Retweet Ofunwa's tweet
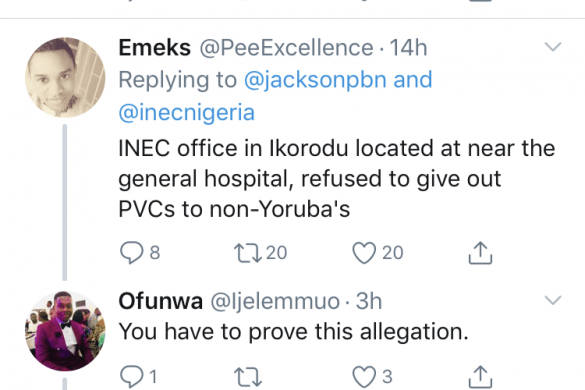The width and height of the screenshot is (585, 390). [247, 377]
